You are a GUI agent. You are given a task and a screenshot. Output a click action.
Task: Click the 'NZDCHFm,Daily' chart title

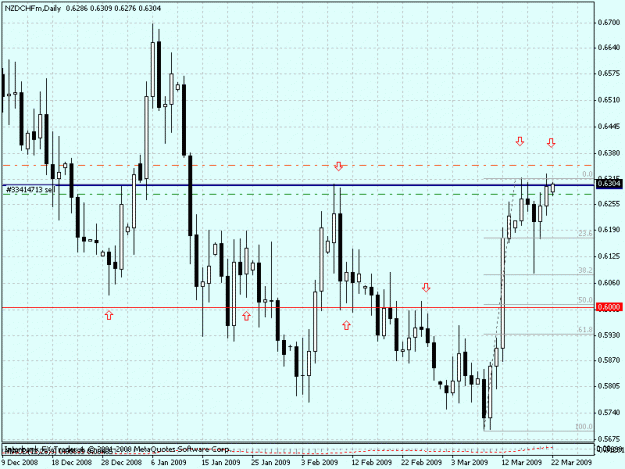tap(33, 8)
